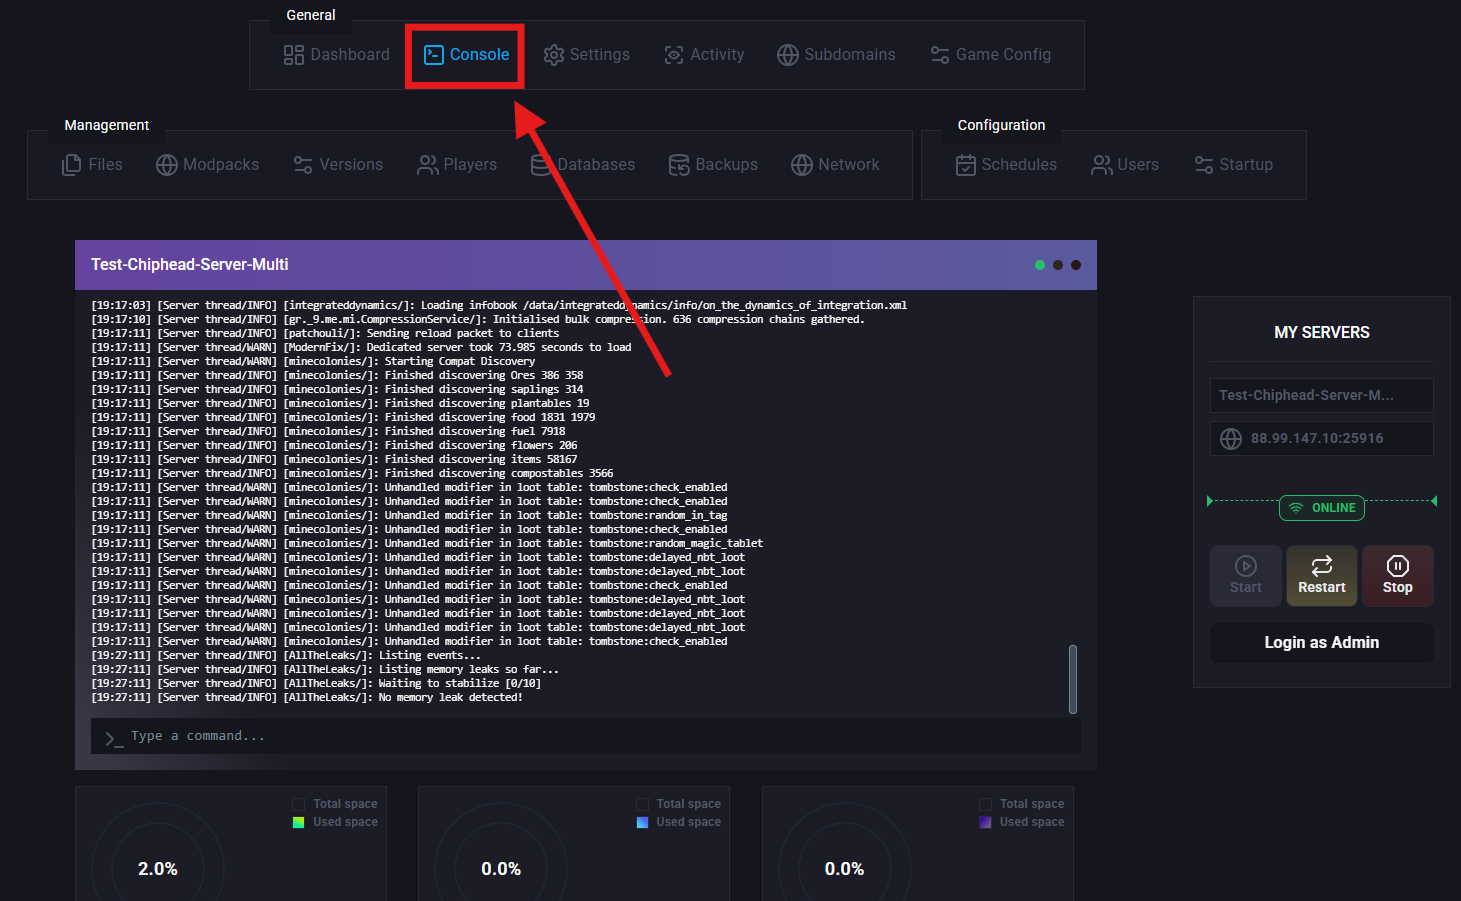This screenshot has height=901, width=1461.
Task: Select the 'Finished discovering saplings 314' line
Action: click(x=337, y=389)
